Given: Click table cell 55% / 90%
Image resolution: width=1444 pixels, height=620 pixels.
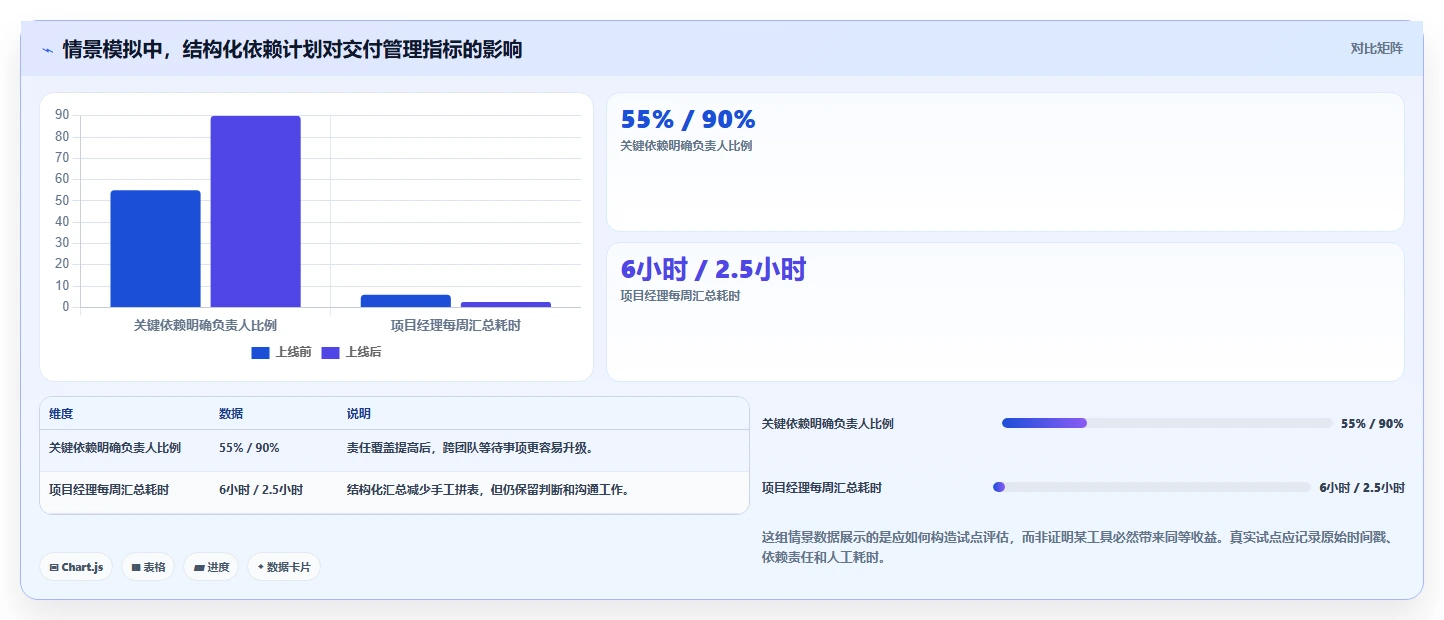Looking at the screenshot, I should [x=249, y=448].
